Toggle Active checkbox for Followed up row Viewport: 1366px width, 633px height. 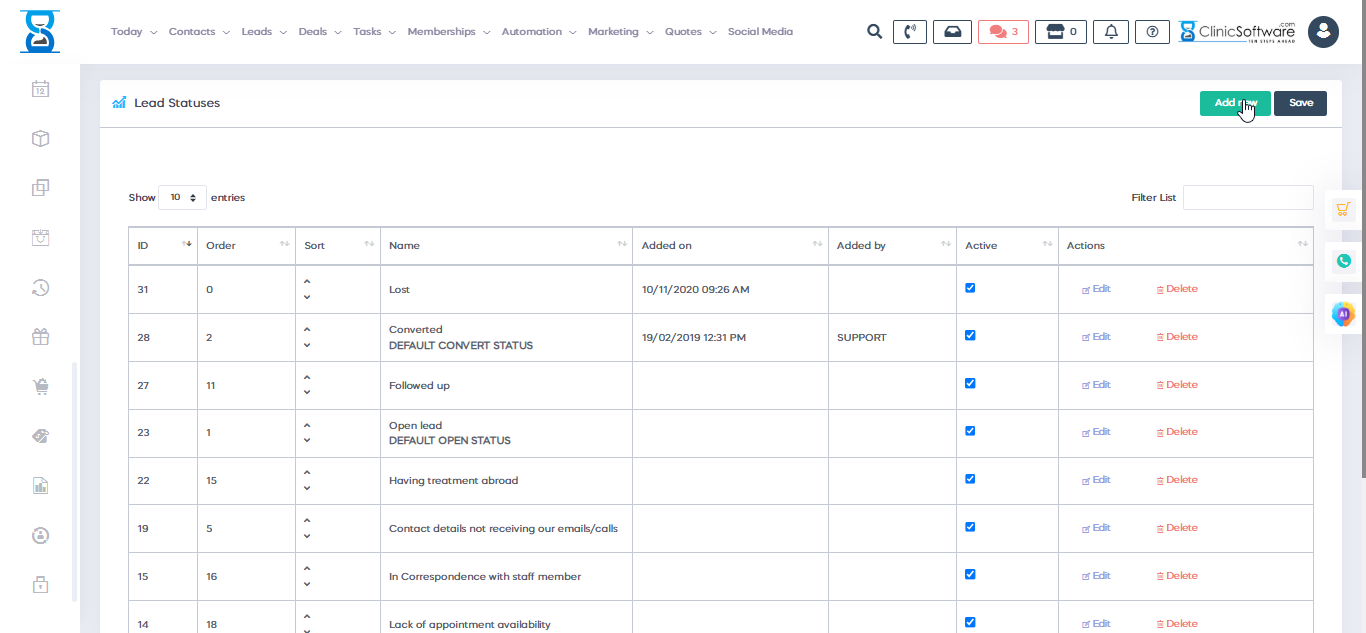(x=970, y=384)
